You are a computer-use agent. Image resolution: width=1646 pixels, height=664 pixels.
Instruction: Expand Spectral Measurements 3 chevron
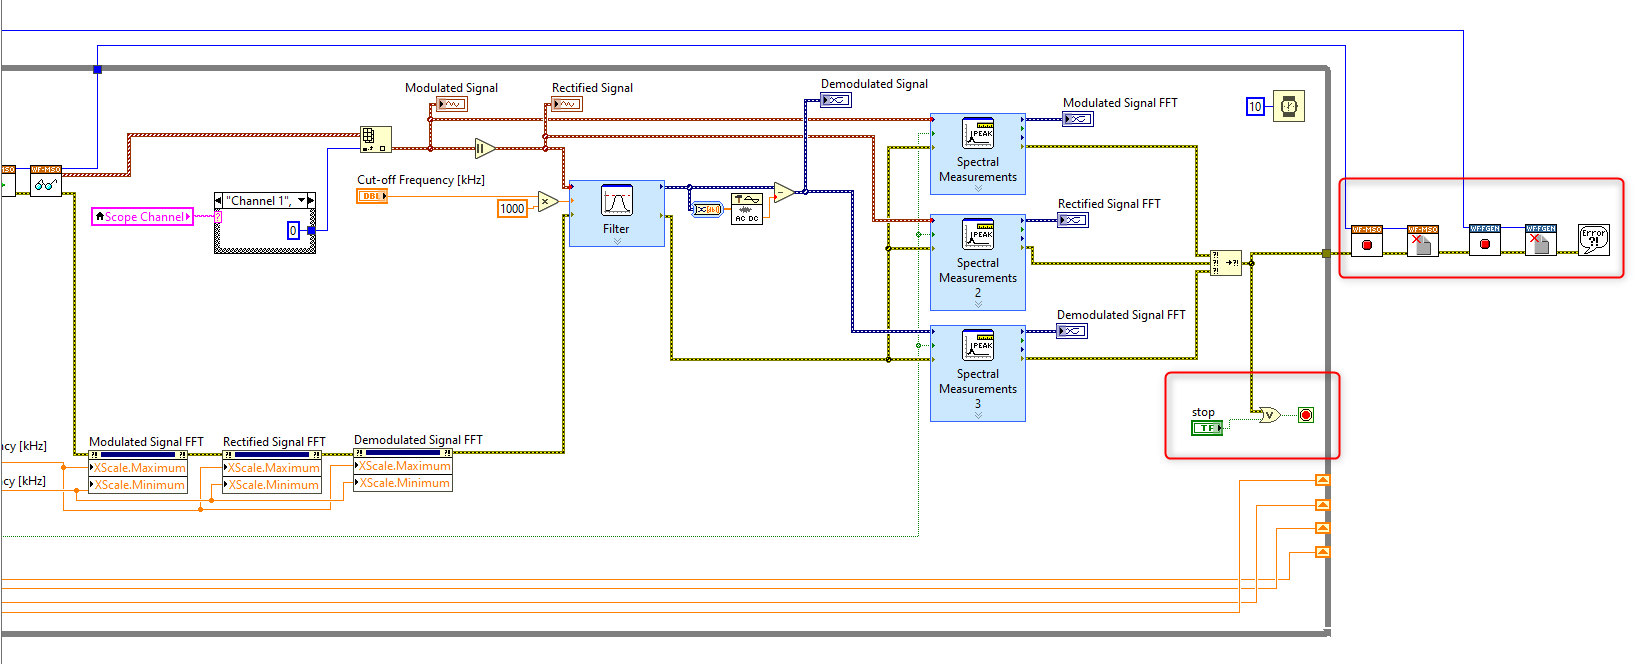coord(978,415)
